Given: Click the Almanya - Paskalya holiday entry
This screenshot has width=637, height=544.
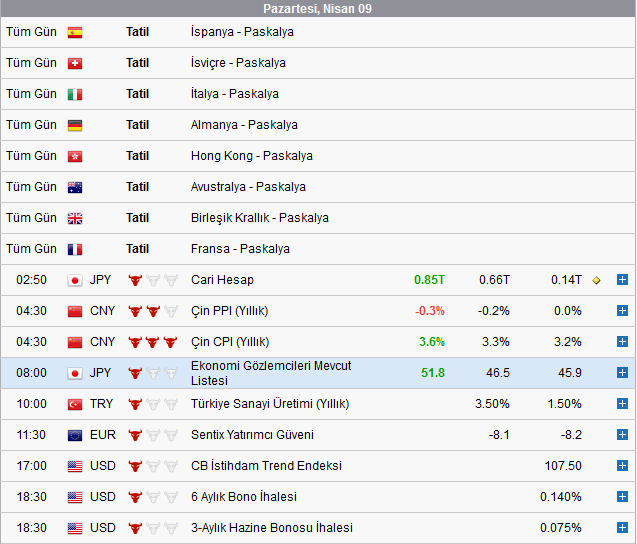Looking at the screenshot, I should coord(244,125).
